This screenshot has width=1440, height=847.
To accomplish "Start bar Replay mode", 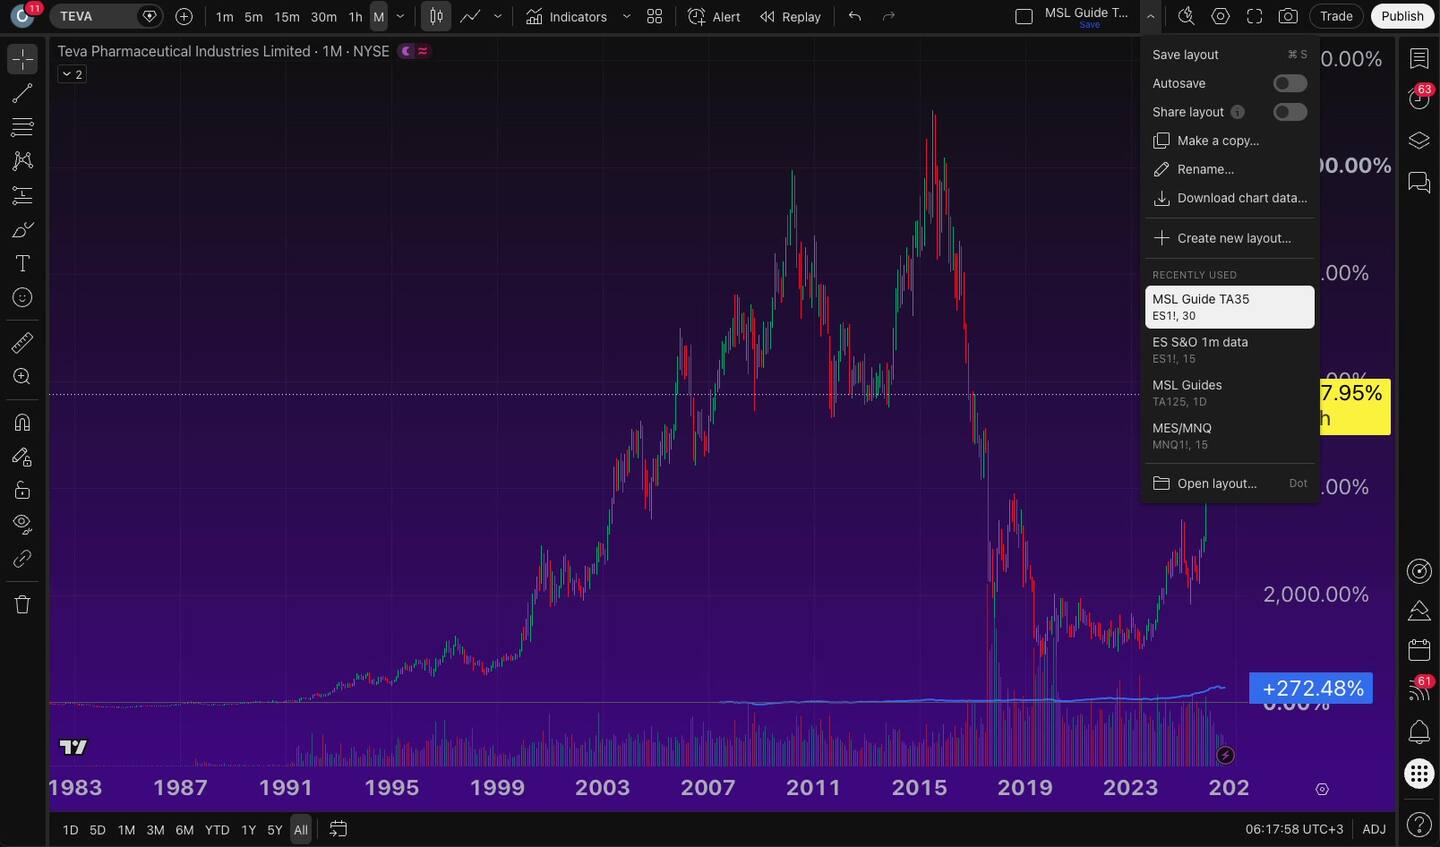I will coord(790,16).
